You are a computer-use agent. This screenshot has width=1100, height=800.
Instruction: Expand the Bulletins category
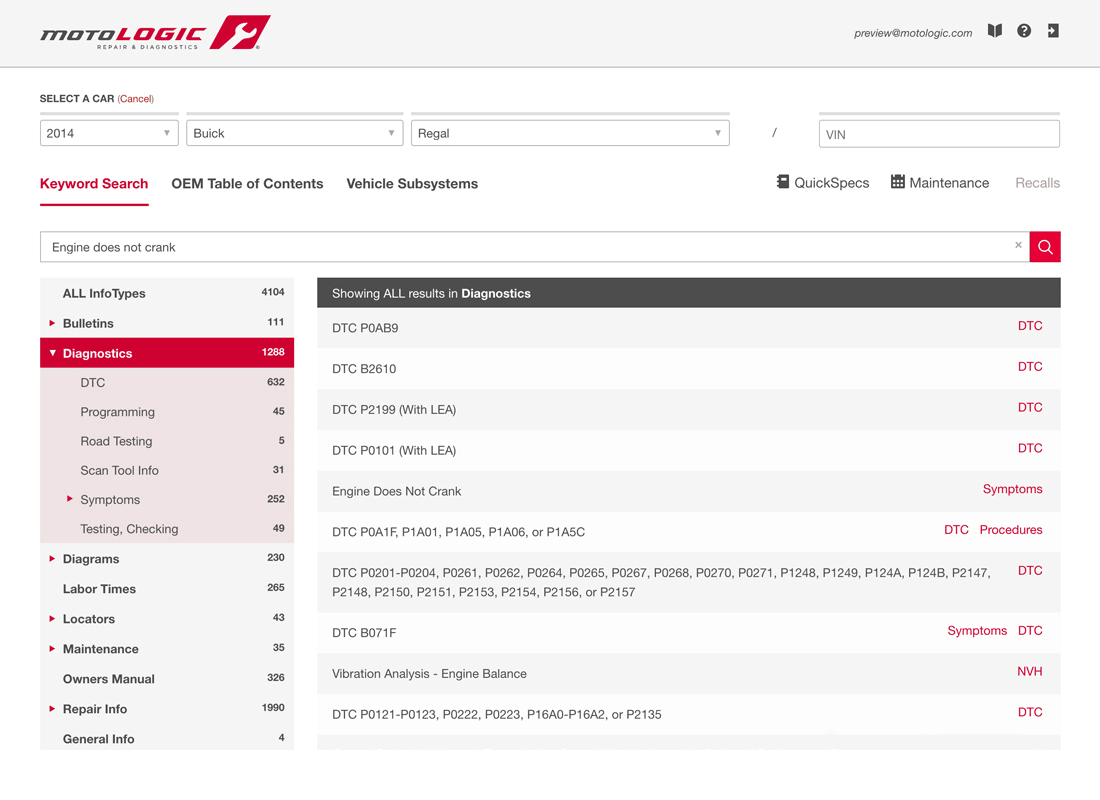pyautogui.click(x=52, y=323)
